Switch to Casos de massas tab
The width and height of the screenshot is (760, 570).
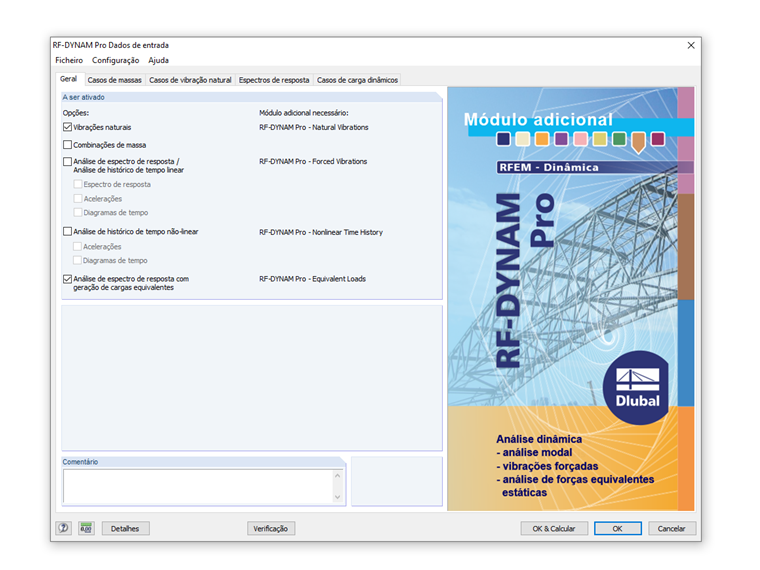(x=114, y=80)
